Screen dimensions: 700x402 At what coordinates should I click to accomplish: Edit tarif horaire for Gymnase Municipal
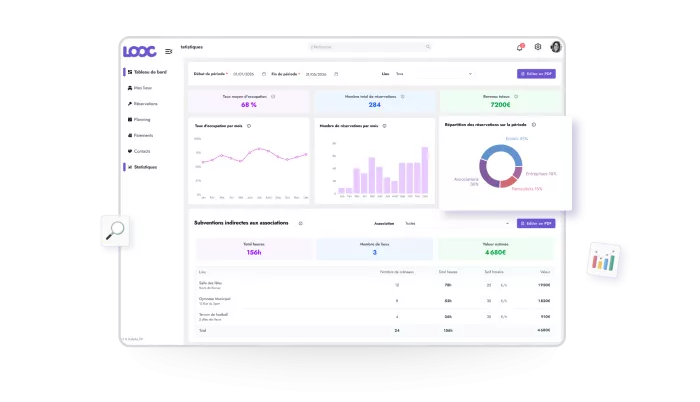pos(489,301)
